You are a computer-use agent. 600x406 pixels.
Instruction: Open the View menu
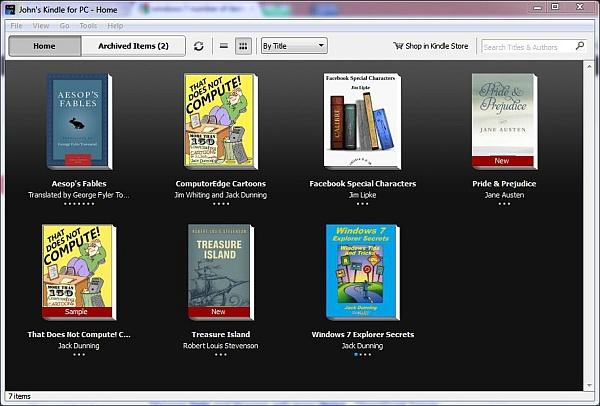click(41, 26)
